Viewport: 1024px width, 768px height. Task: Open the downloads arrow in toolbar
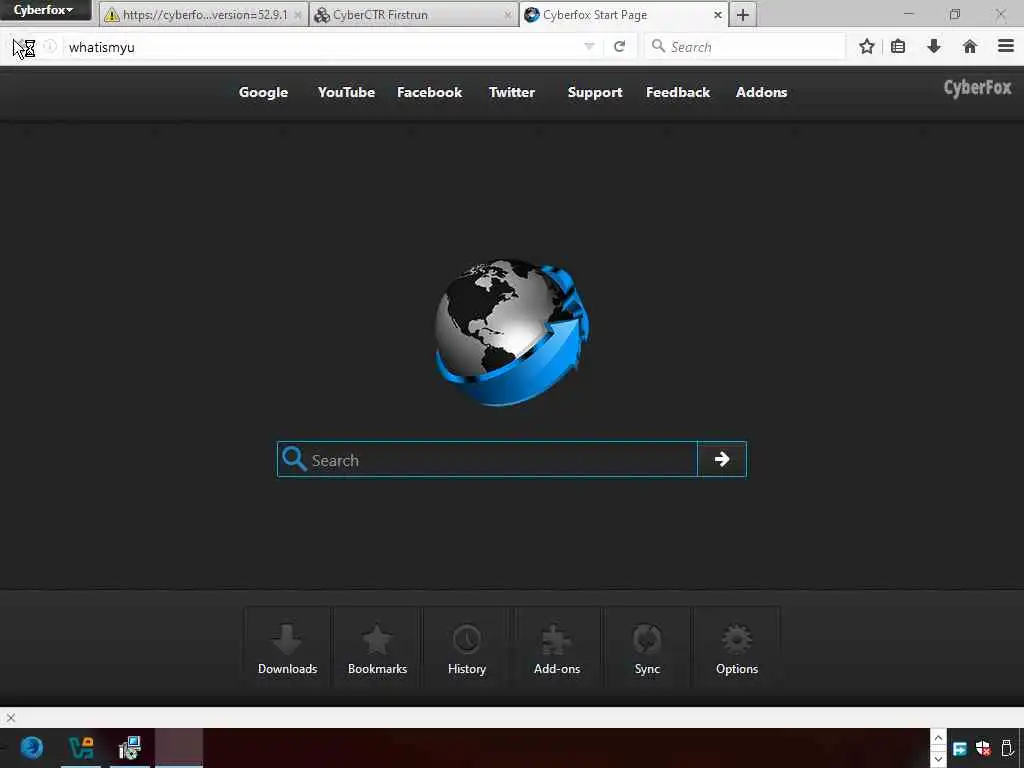coord(934,46)
